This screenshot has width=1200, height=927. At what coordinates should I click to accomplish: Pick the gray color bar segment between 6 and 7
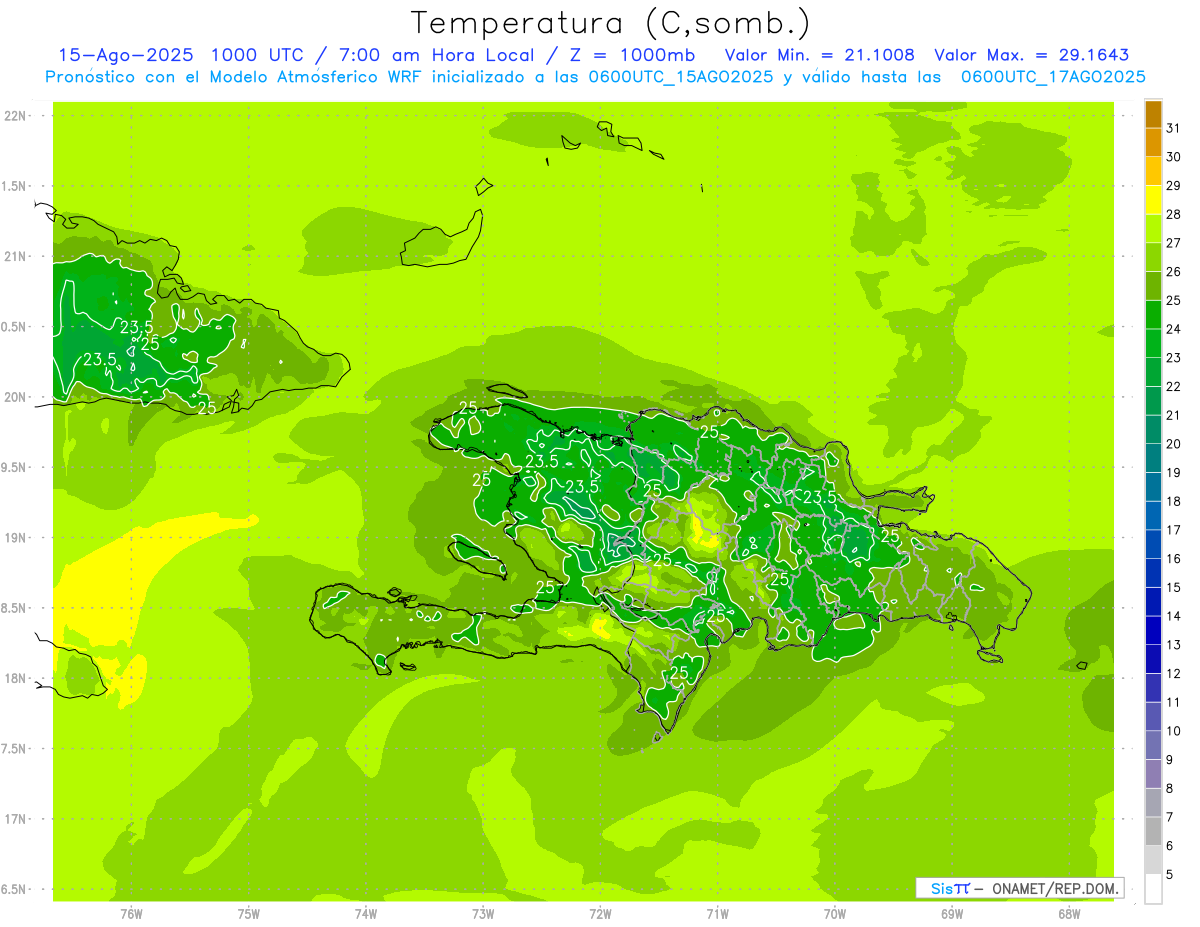click(1153, 831)
